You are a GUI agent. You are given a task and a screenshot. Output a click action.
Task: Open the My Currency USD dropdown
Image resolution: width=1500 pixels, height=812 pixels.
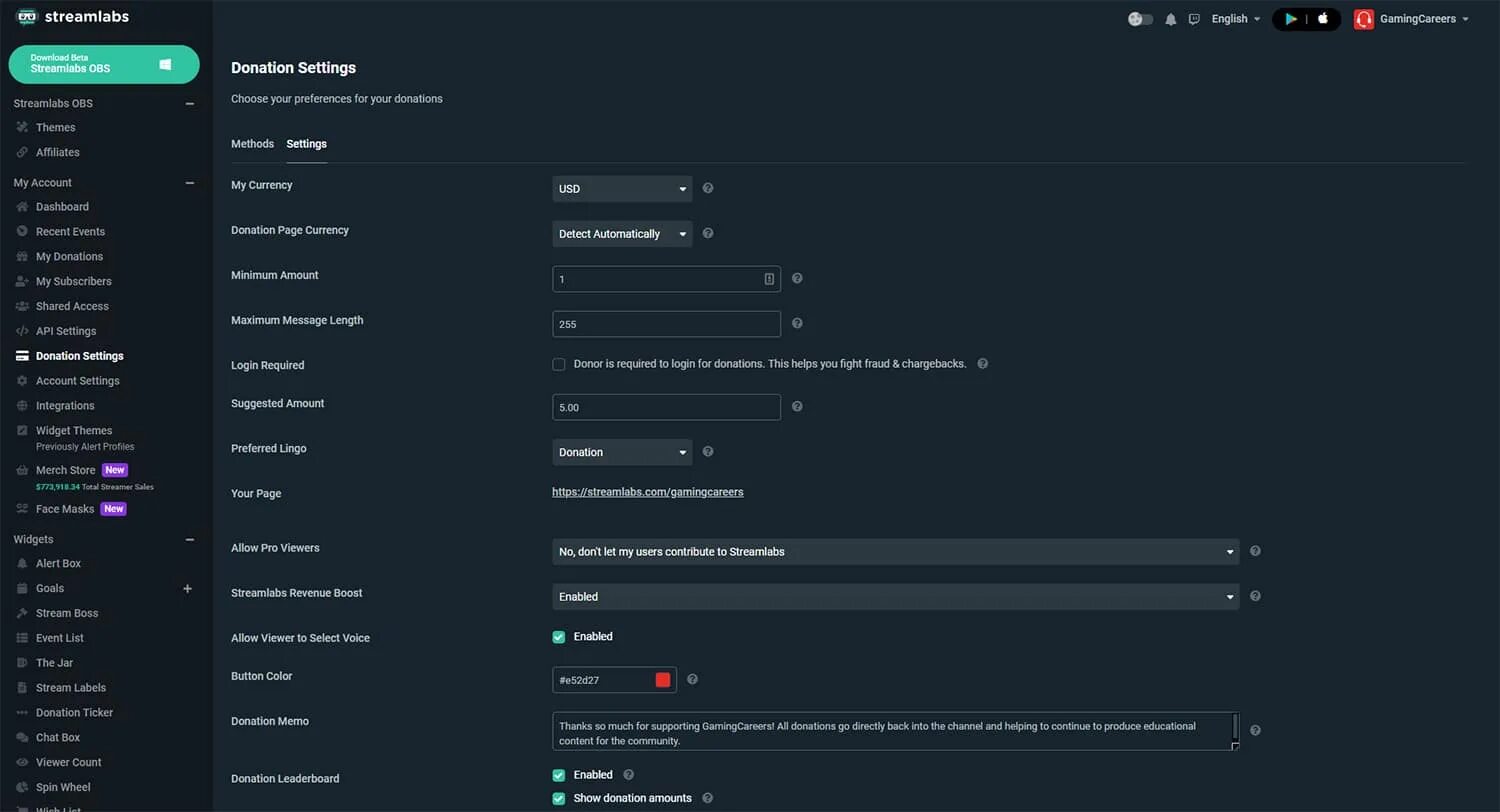click(622, 189)
